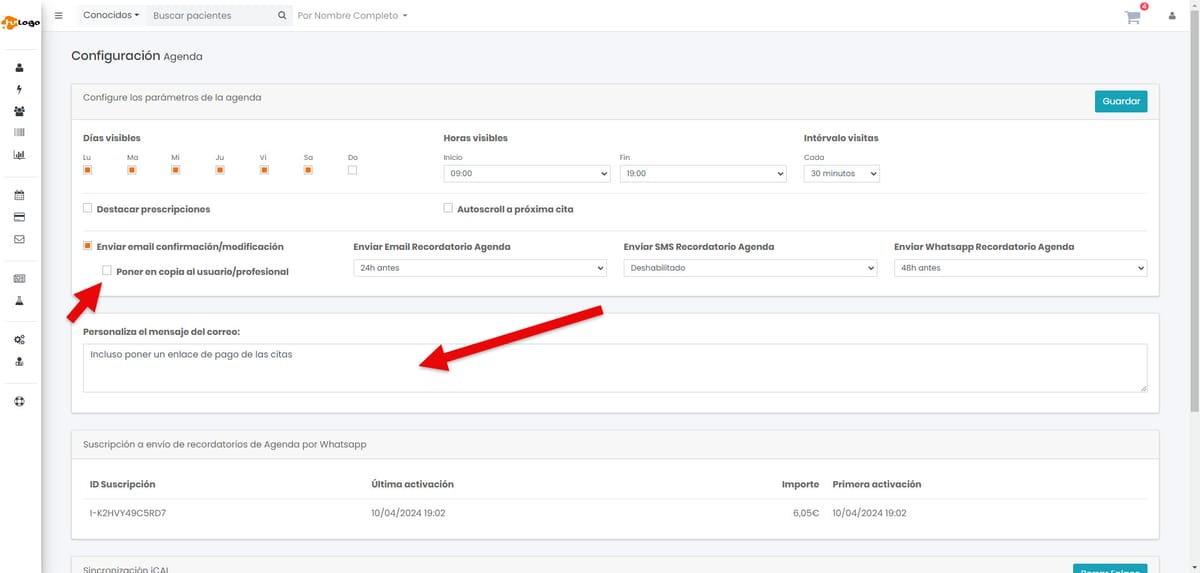
Task: Click the Guardar button
Action: click(x=1120, y=101)
